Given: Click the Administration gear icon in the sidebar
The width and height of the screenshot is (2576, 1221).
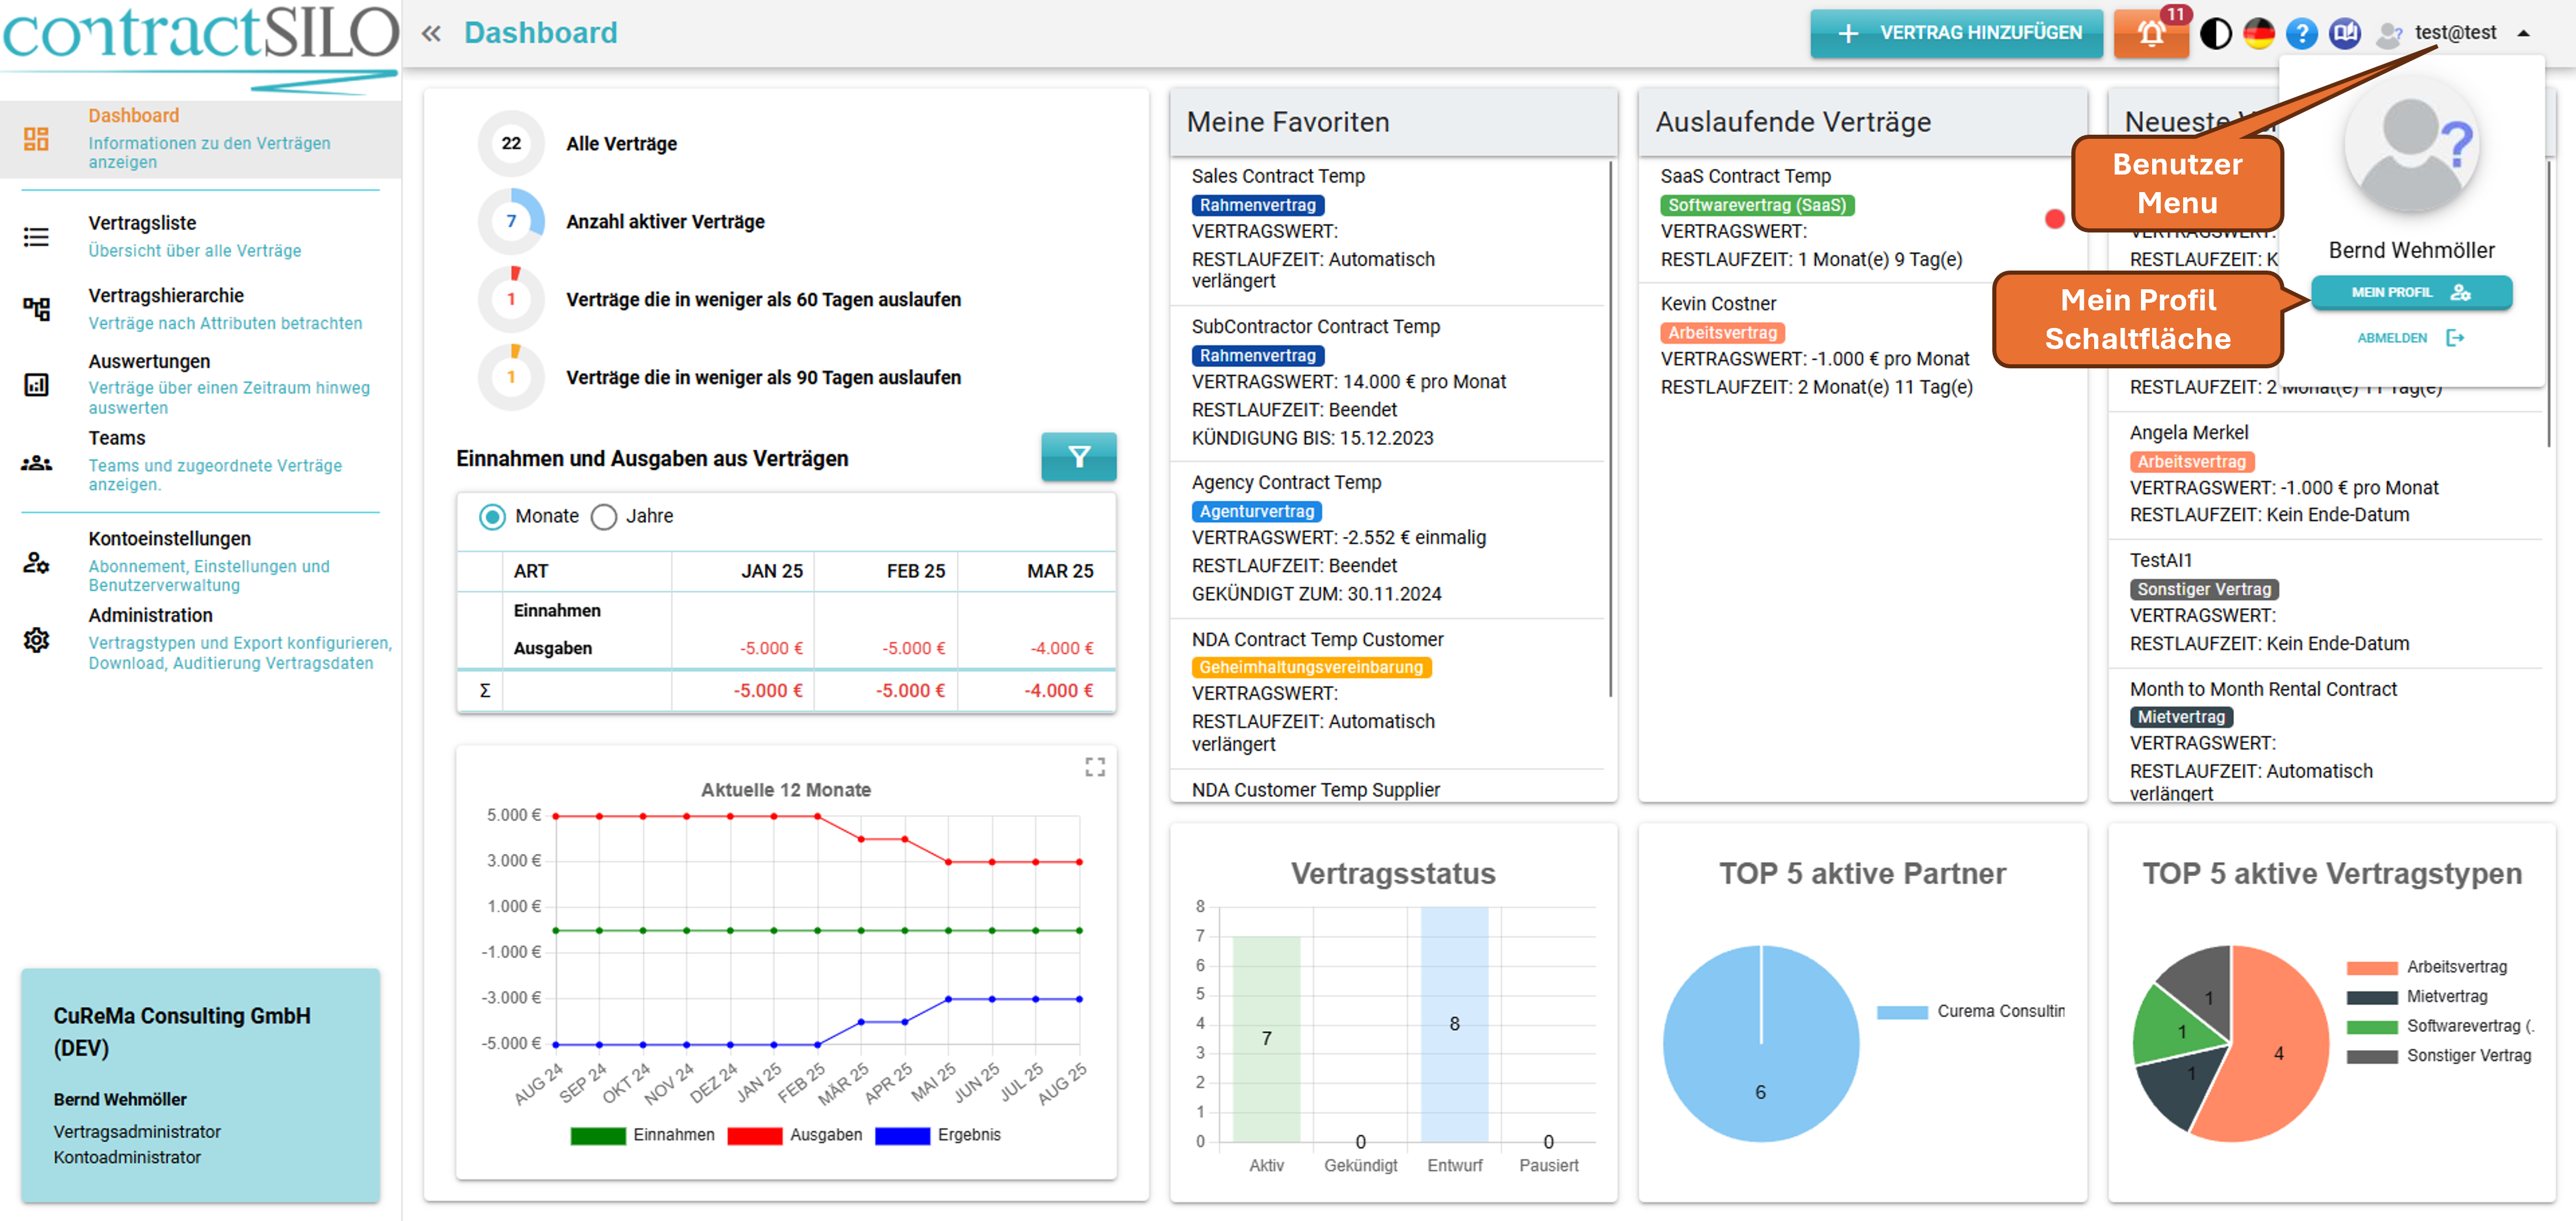Looking at the screenshot, I should coord(36,639).
